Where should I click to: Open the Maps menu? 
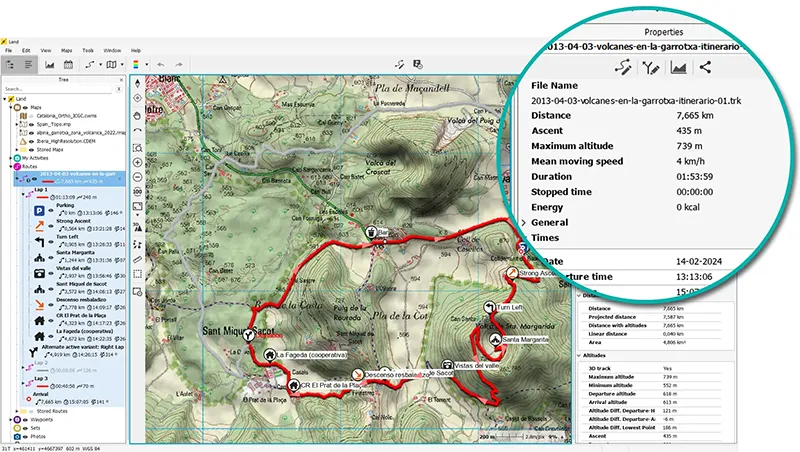tap(66, 50)
